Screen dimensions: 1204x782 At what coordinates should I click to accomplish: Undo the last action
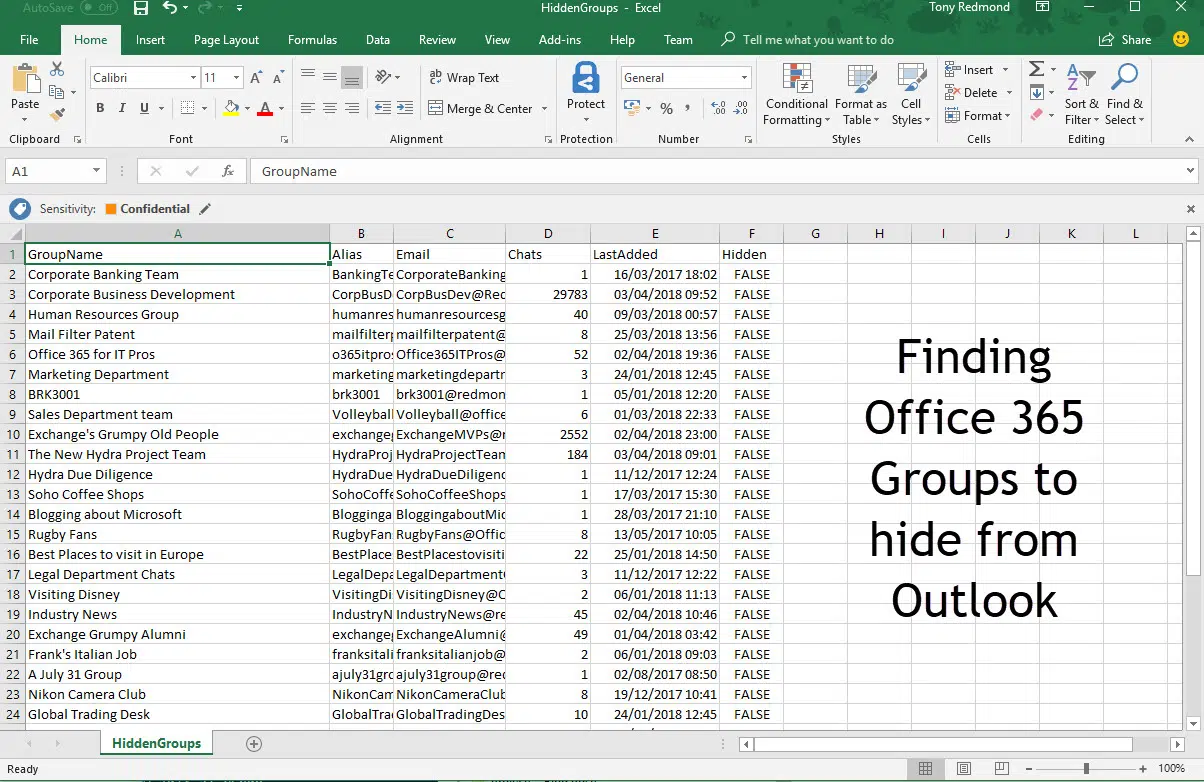[x=170, y=9]
